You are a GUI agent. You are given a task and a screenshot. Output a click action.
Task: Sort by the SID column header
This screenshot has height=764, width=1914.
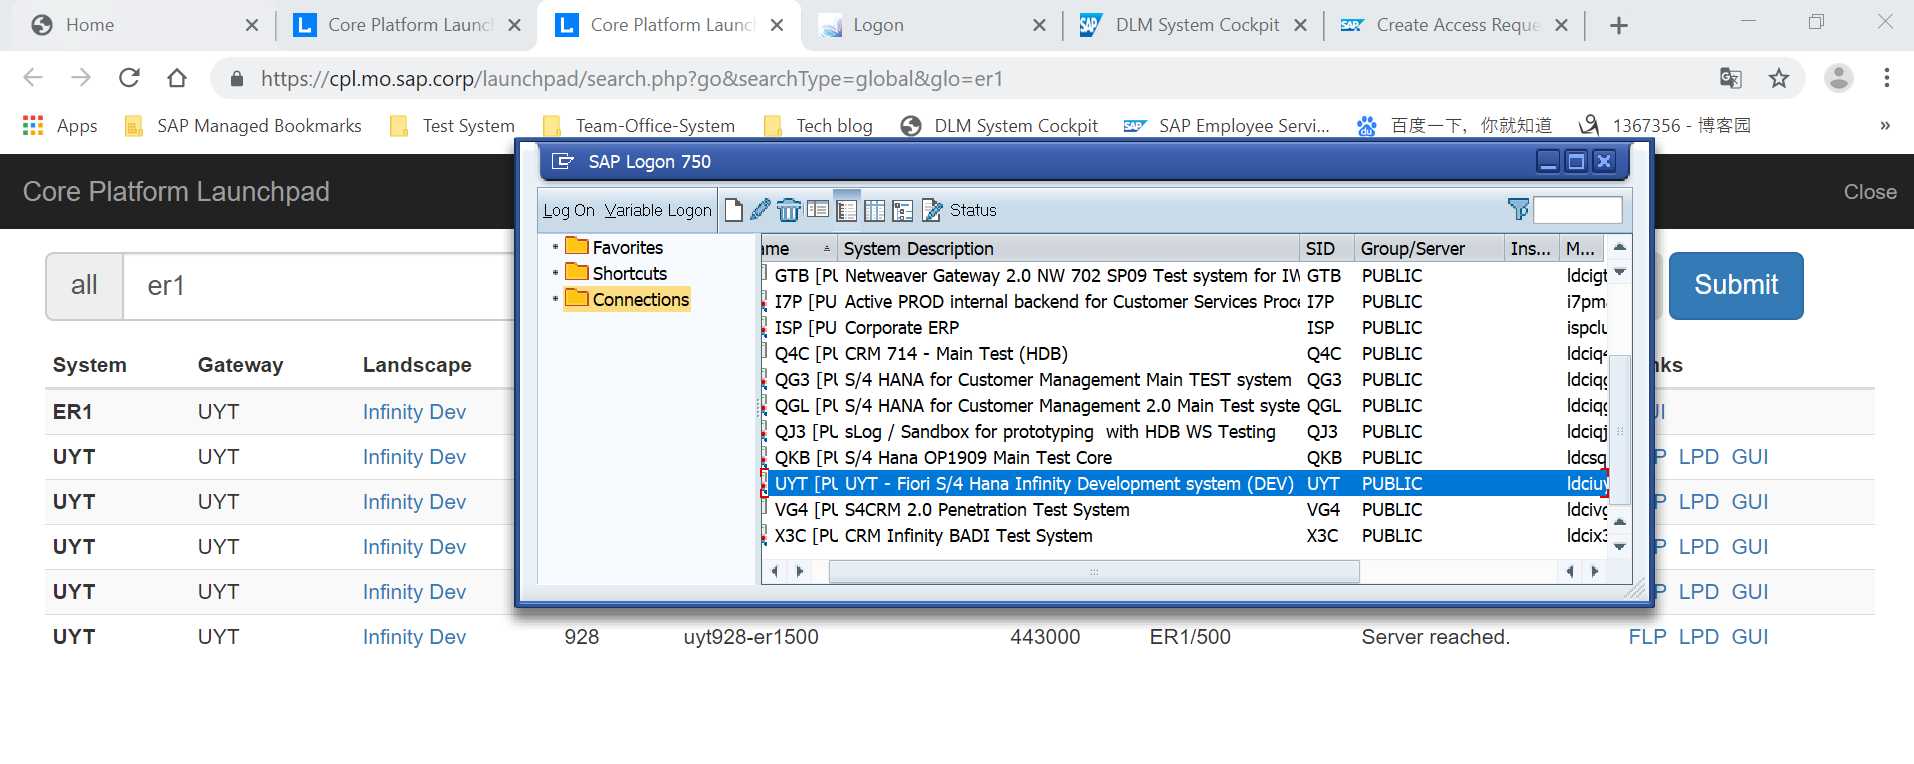pos(1325,248)
